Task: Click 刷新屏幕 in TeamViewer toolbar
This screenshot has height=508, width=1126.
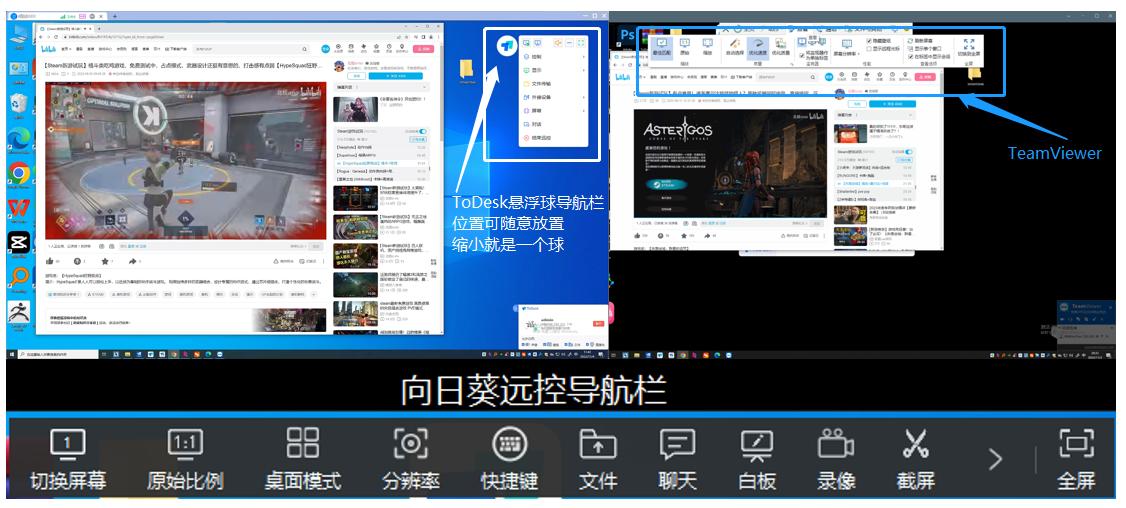Action: (x=921, y=41)
